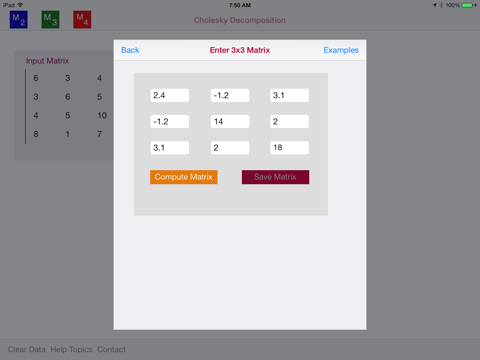Select the row 2 column 3 field 2

click(289, 122)
